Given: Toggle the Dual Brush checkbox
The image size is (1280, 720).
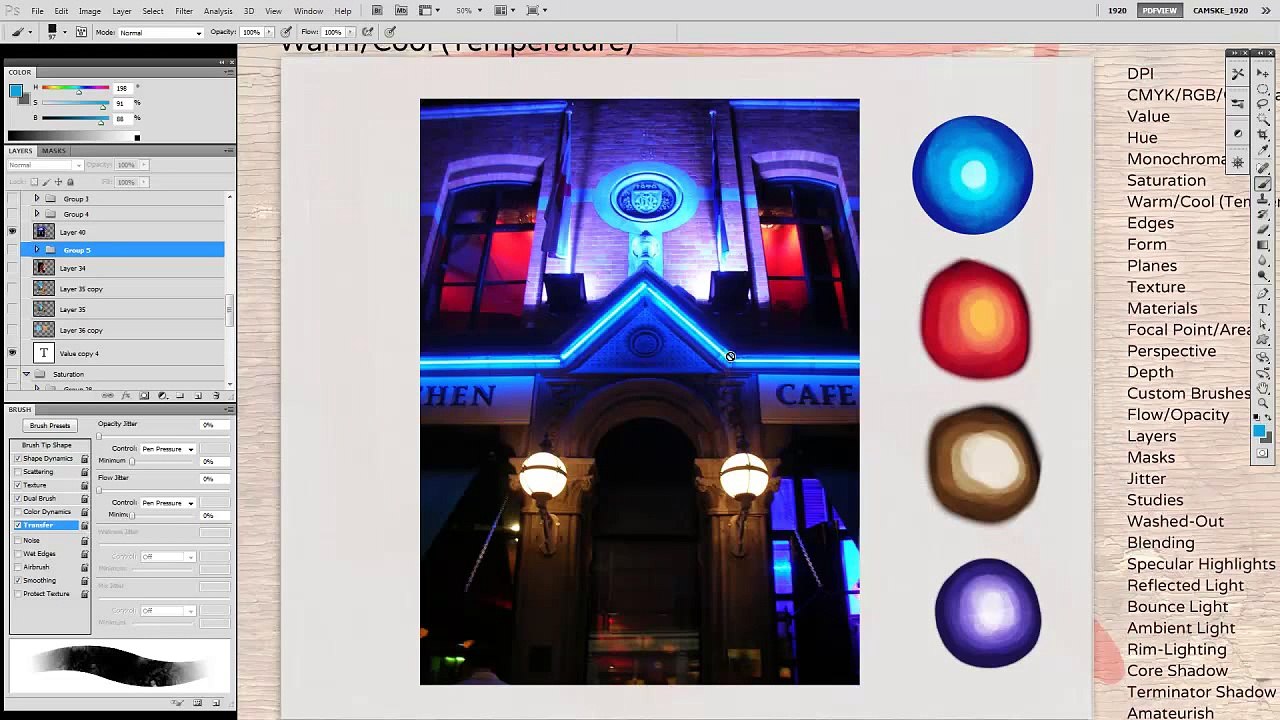Looking at the screenshot, I should tap(18, 498).
